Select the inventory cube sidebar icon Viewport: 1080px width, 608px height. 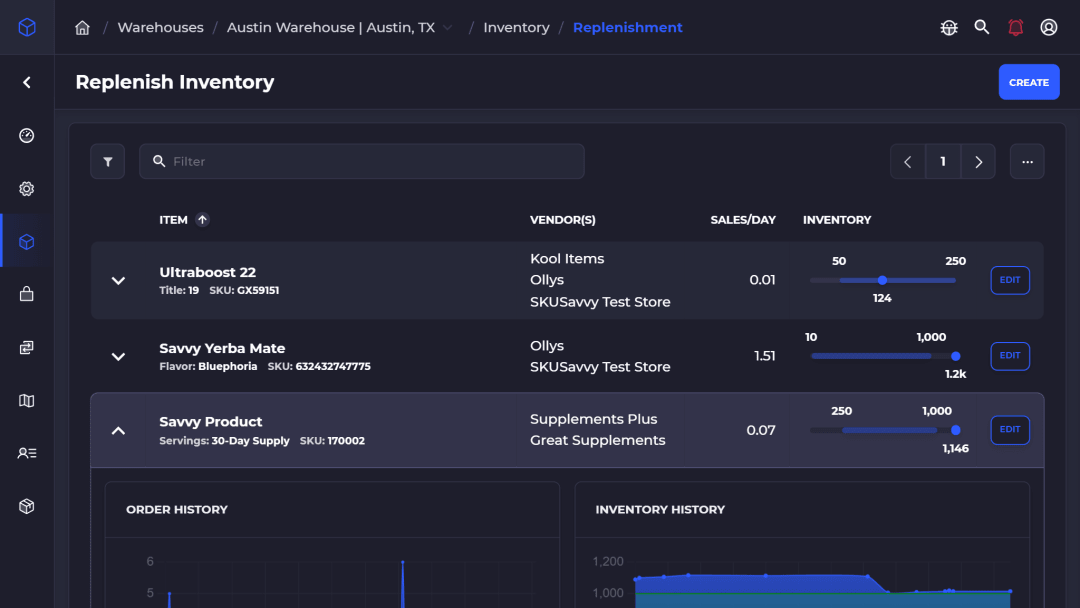(27, 242)
